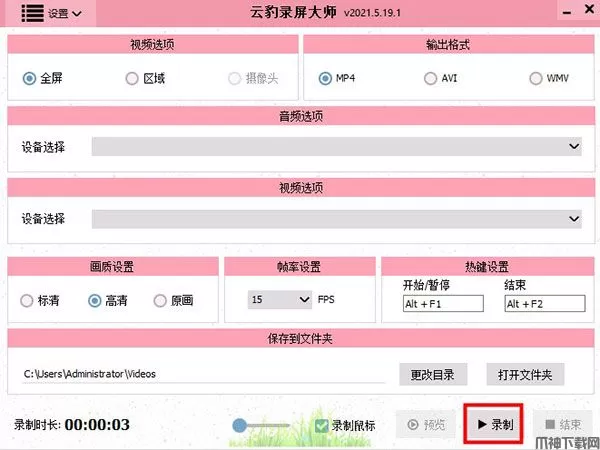Click the 输出格式 section header

point(449,45)
